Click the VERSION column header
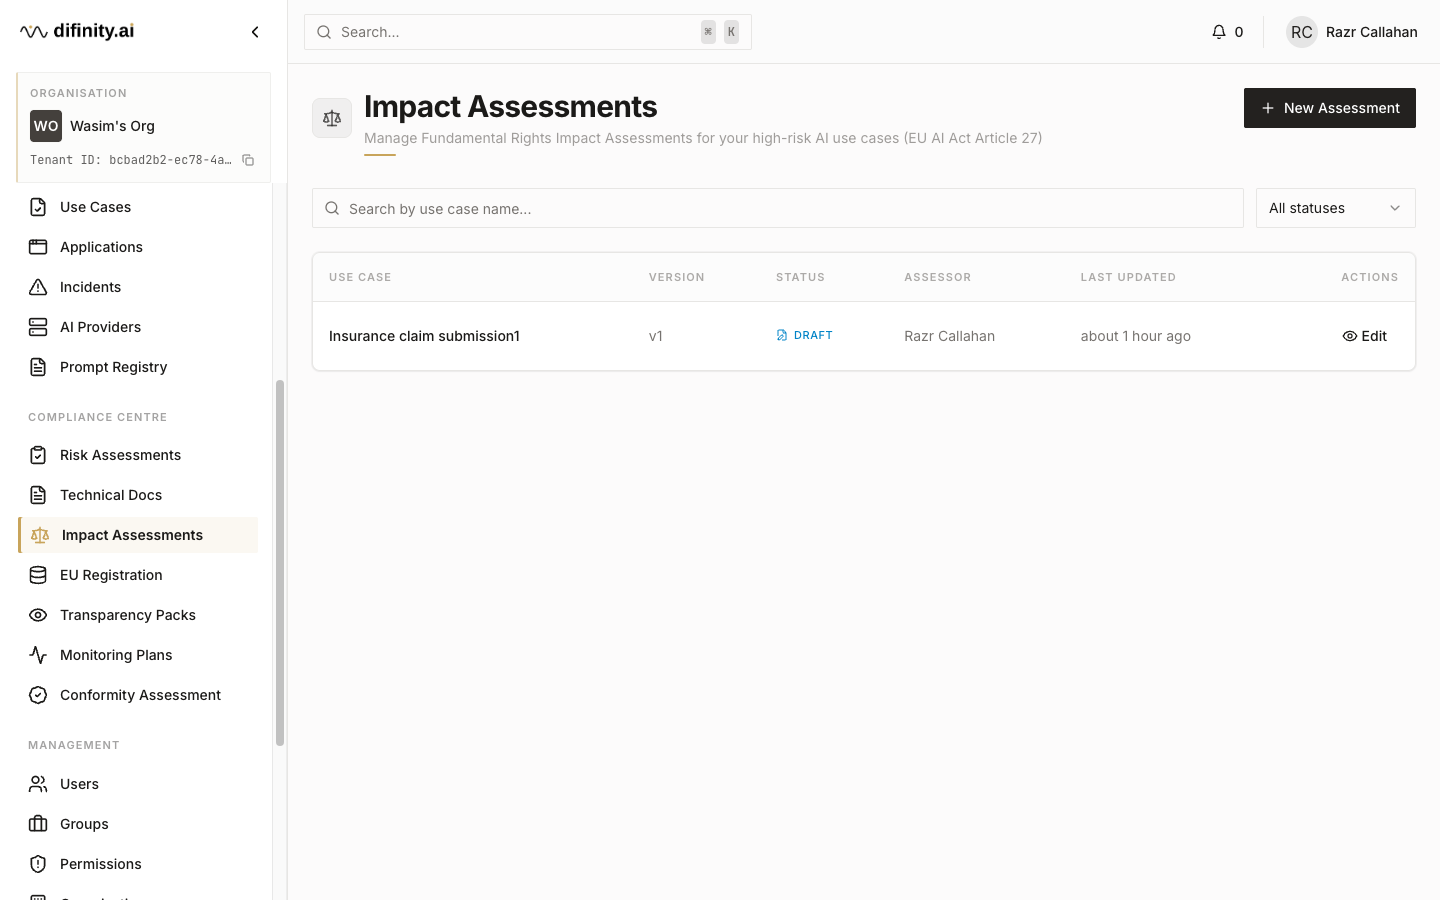The width and height of the screenshot is (1440, 900). pos(677,277)
